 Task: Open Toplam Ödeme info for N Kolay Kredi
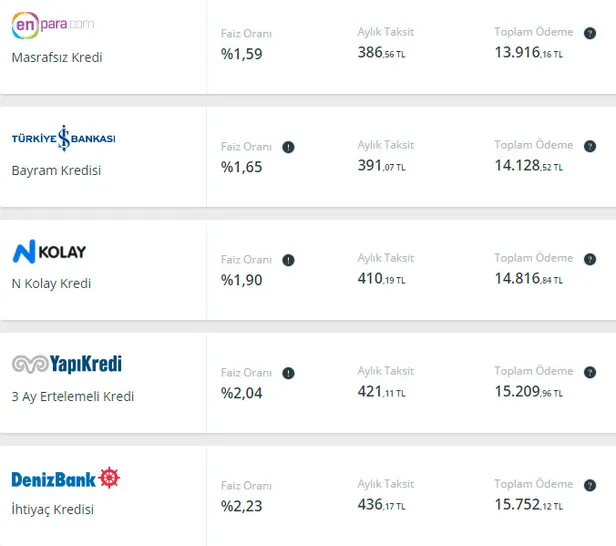590,258
